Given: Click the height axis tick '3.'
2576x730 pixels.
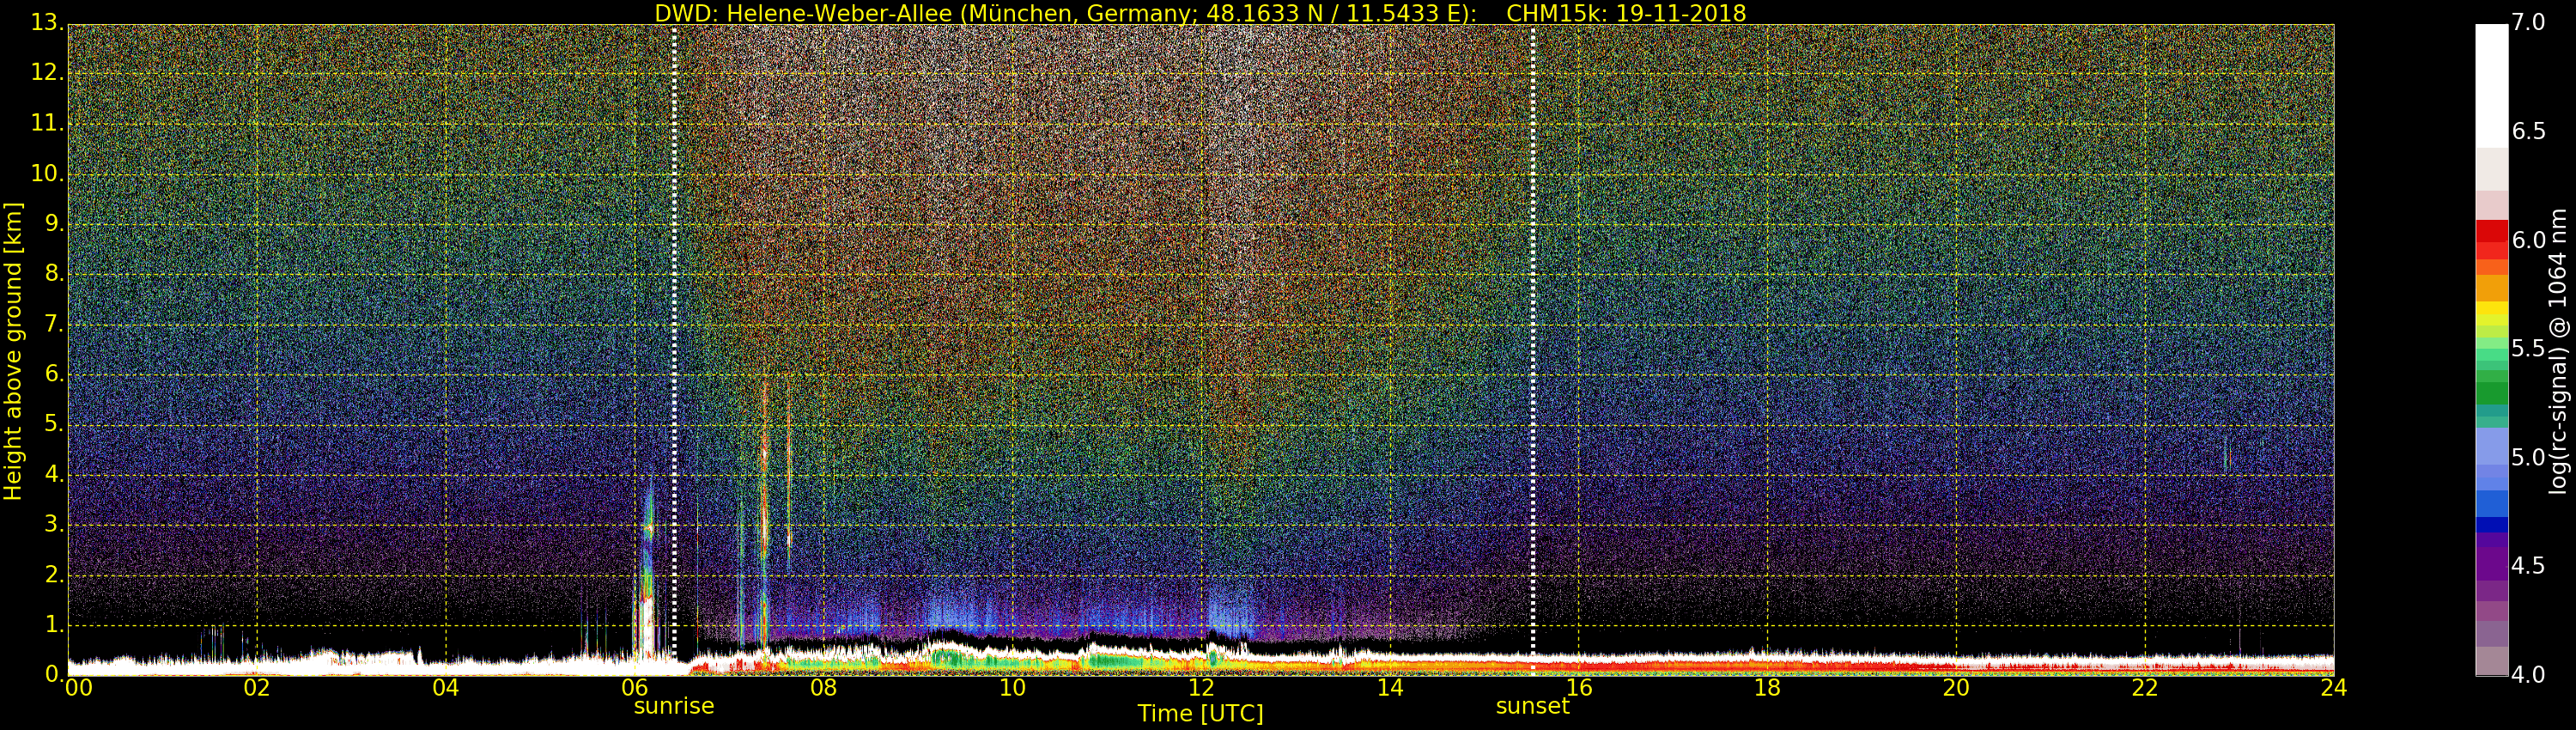Looking at the screenshot, I should 54,525.
